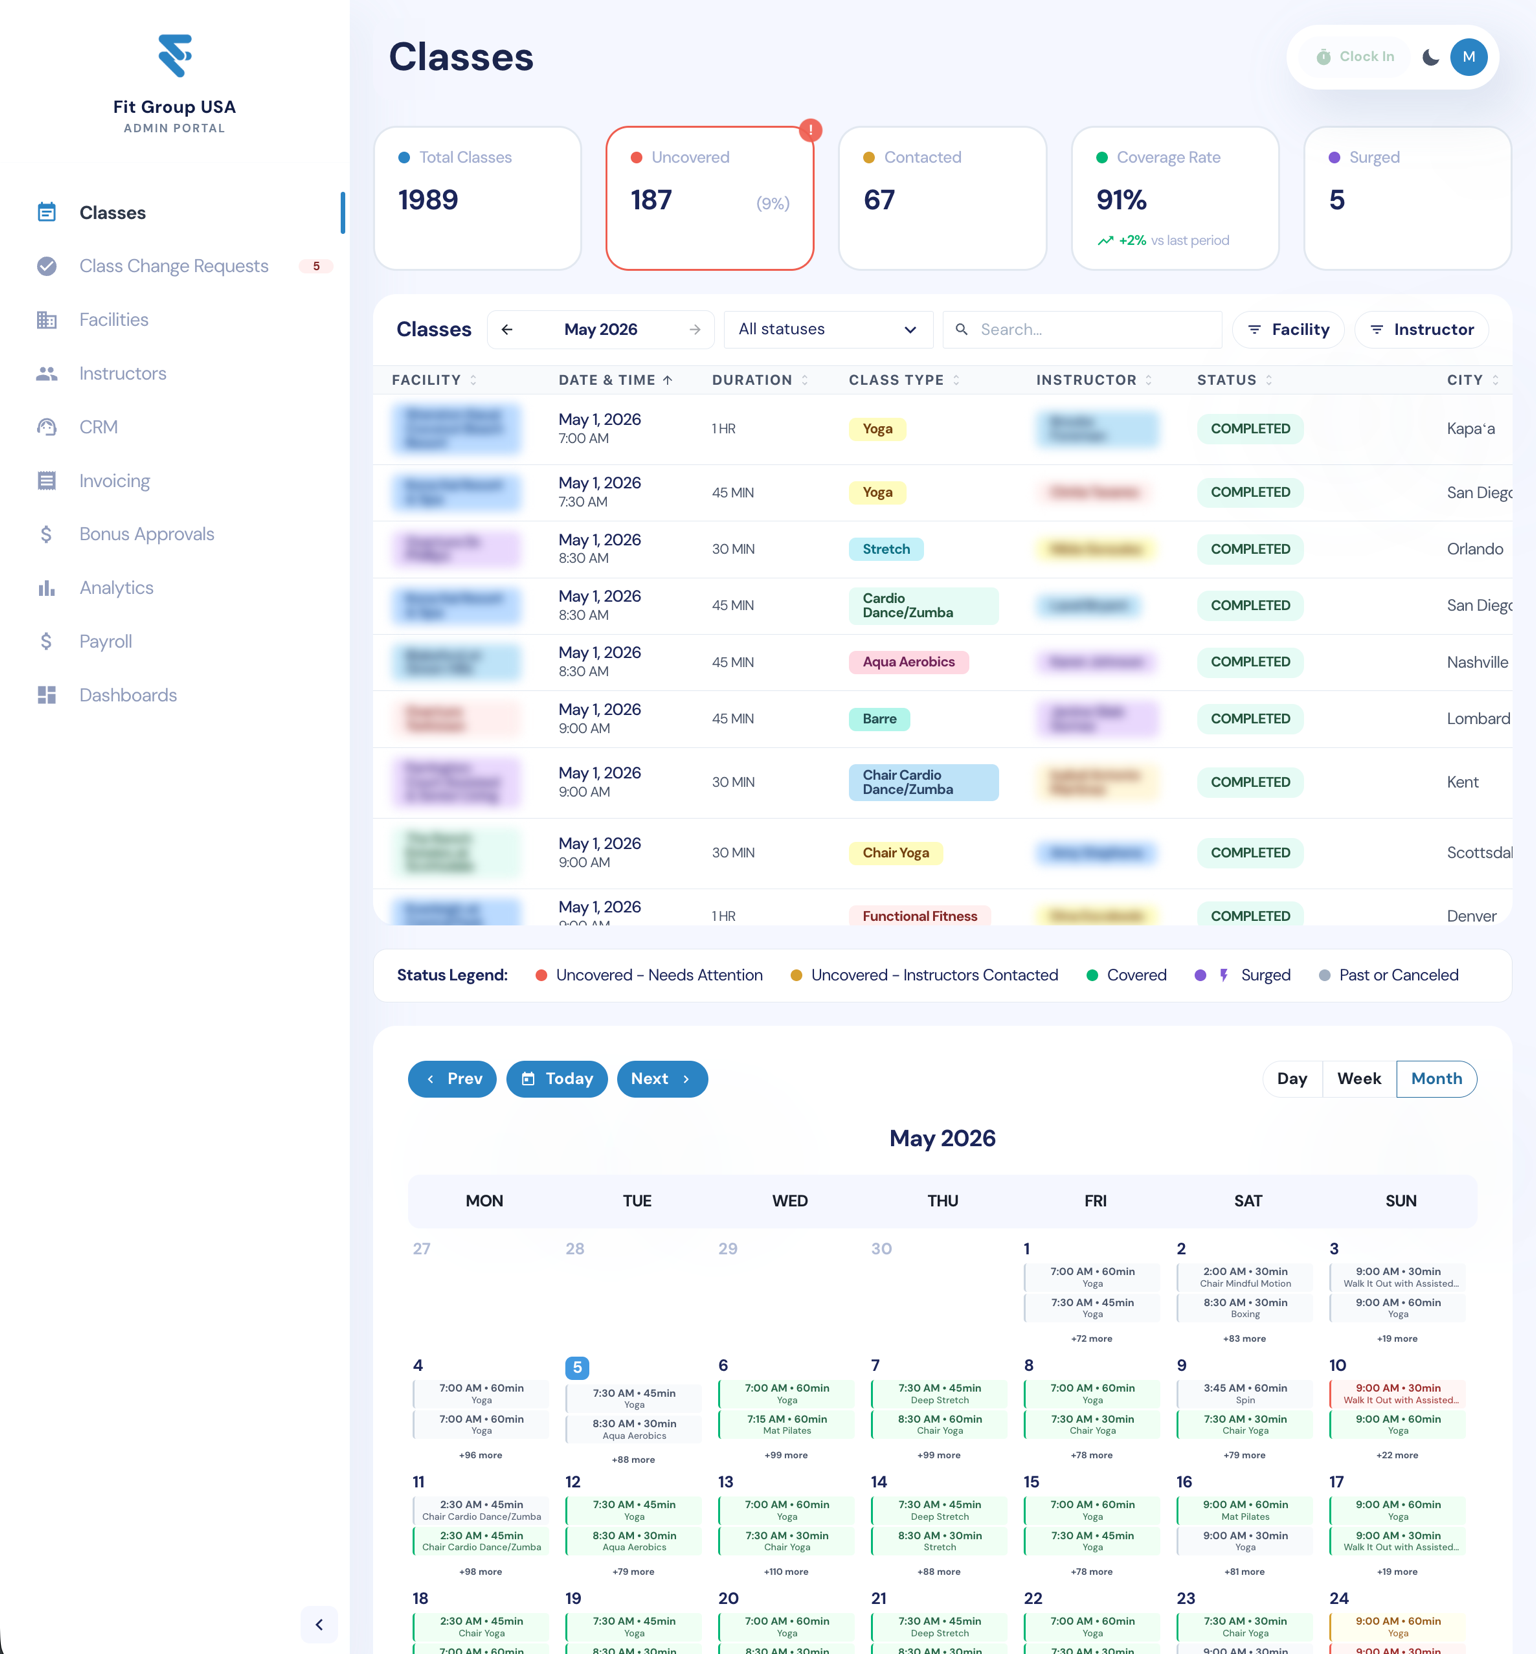Screen dimensions: 1536x1654
Task: Open Classes via its sidebar calendar icon
Action: click(x=47, y=212)
